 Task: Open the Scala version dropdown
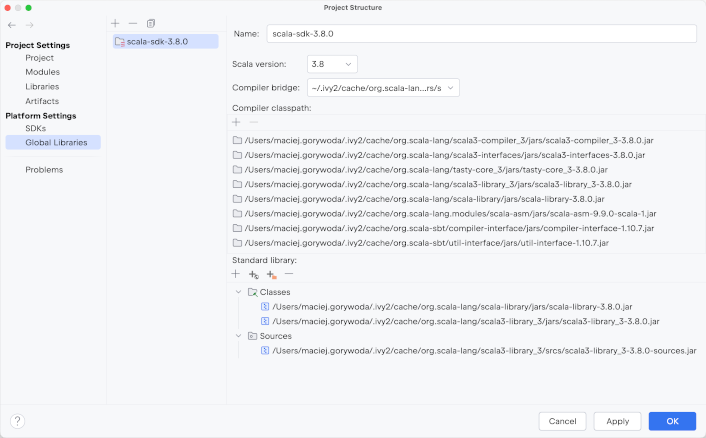(332, 64)
